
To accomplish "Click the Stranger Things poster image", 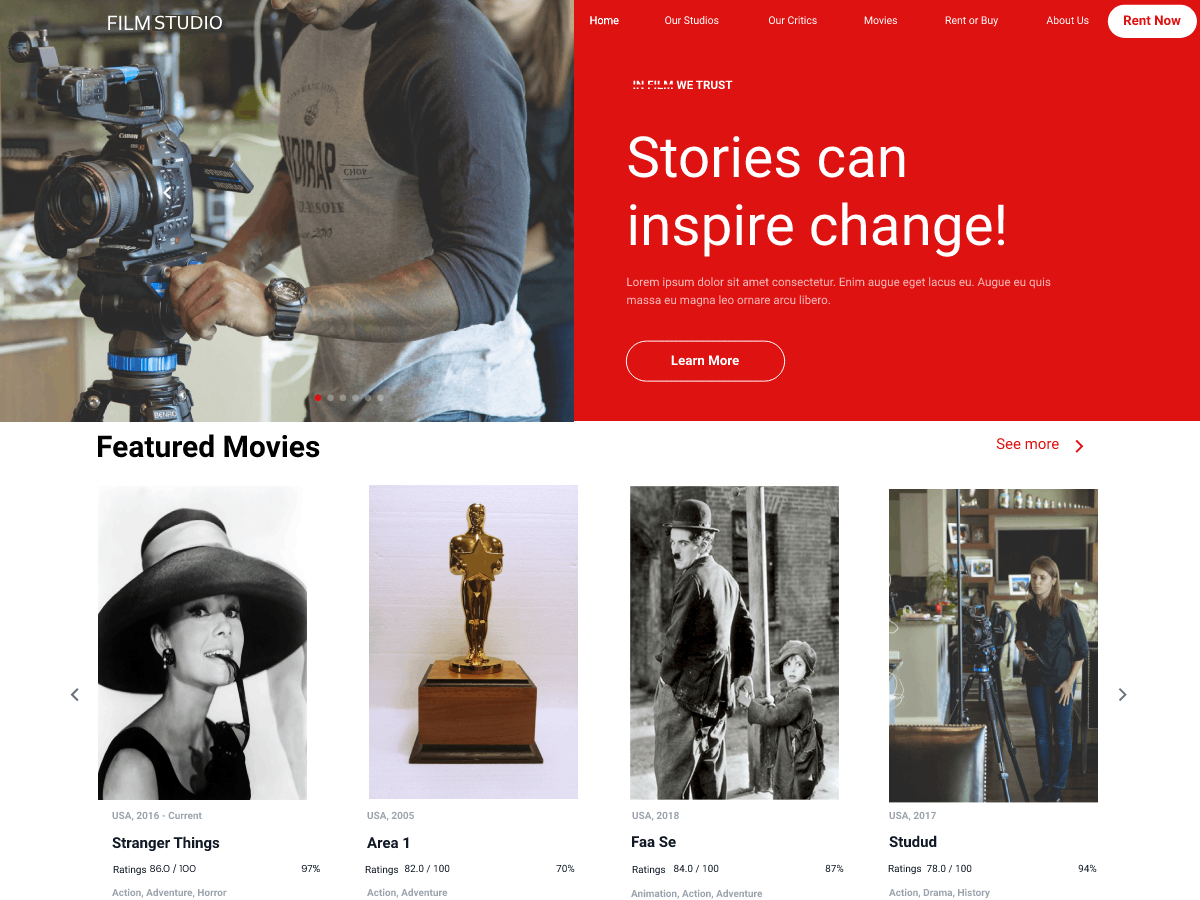I will pyautogui.click(x=202, y=642).
